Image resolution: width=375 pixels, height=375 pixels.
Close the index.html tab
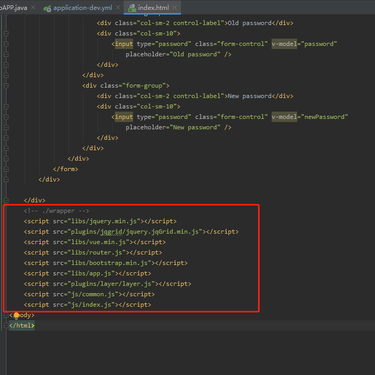tap(175, 7)
